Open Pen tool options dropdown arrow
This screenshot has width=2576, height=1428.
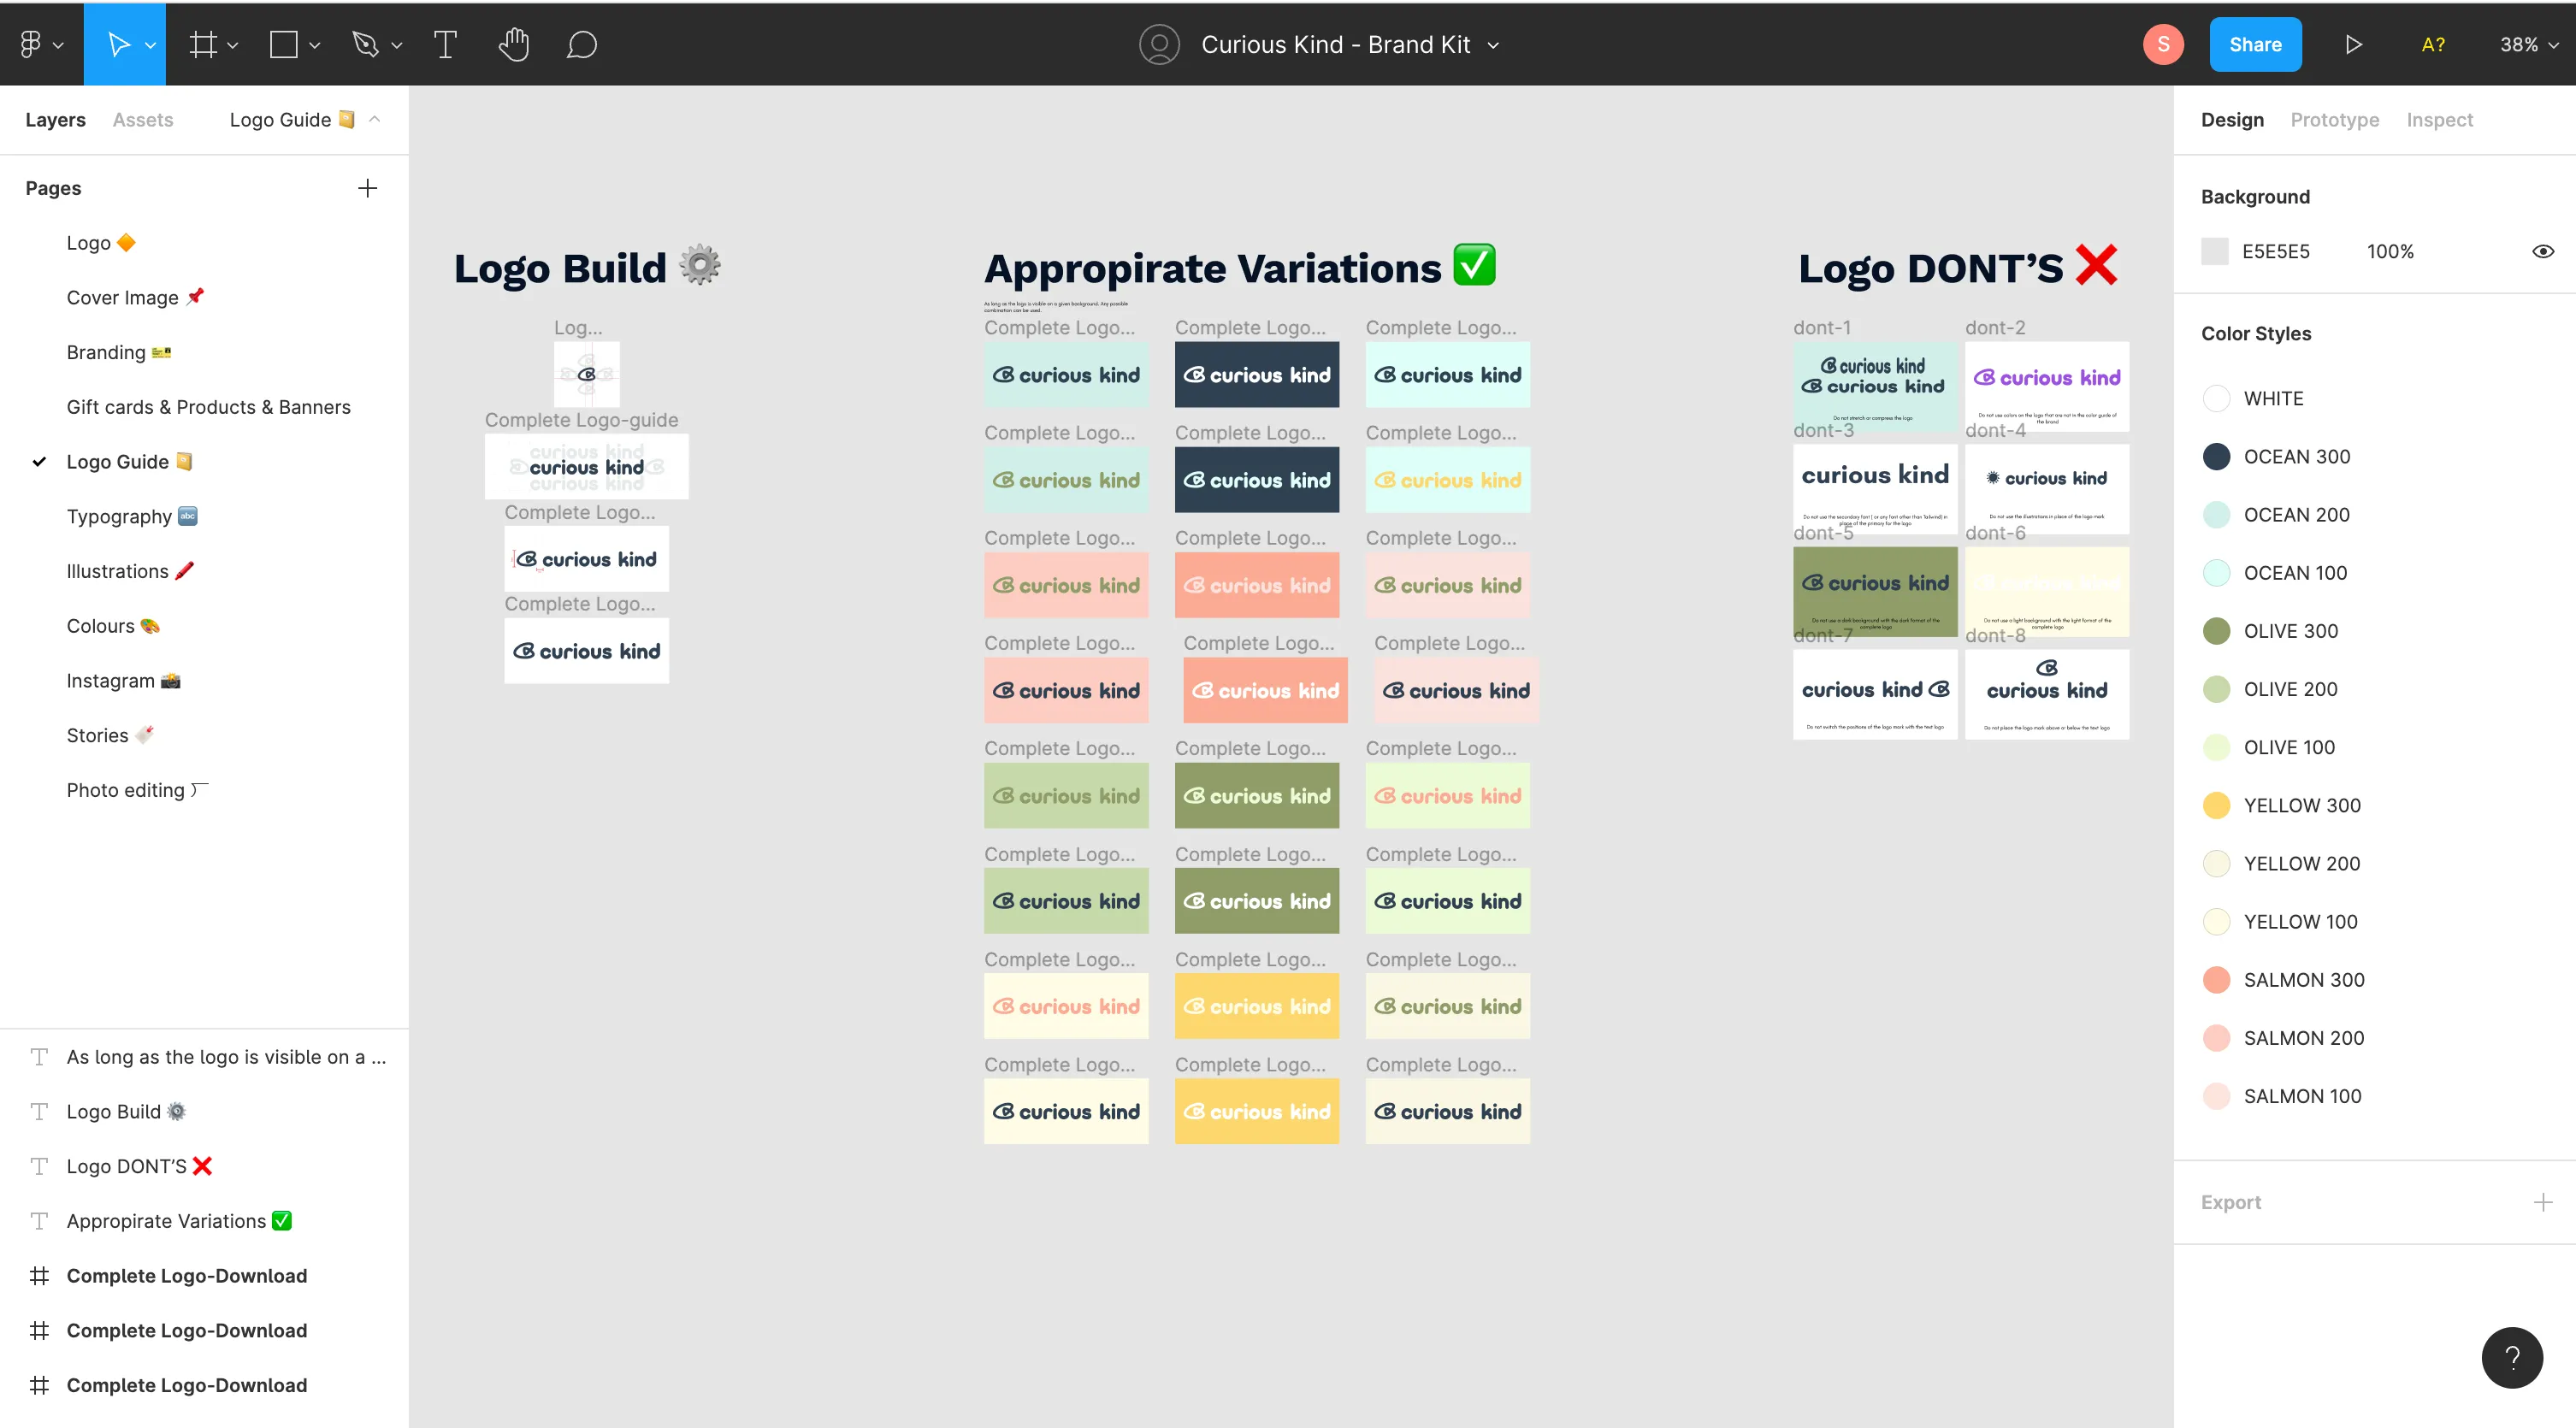[x=396, y=45]
